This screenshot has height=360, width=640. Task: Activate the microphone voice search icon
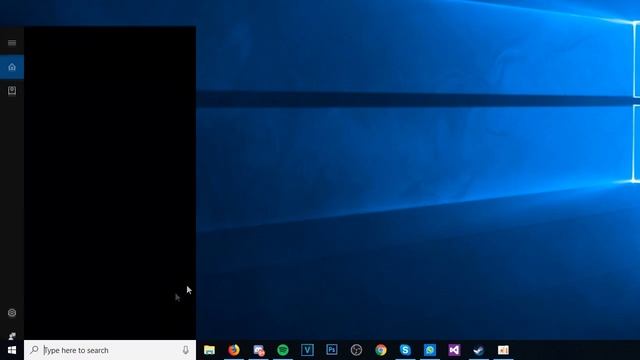click(186, 350)
